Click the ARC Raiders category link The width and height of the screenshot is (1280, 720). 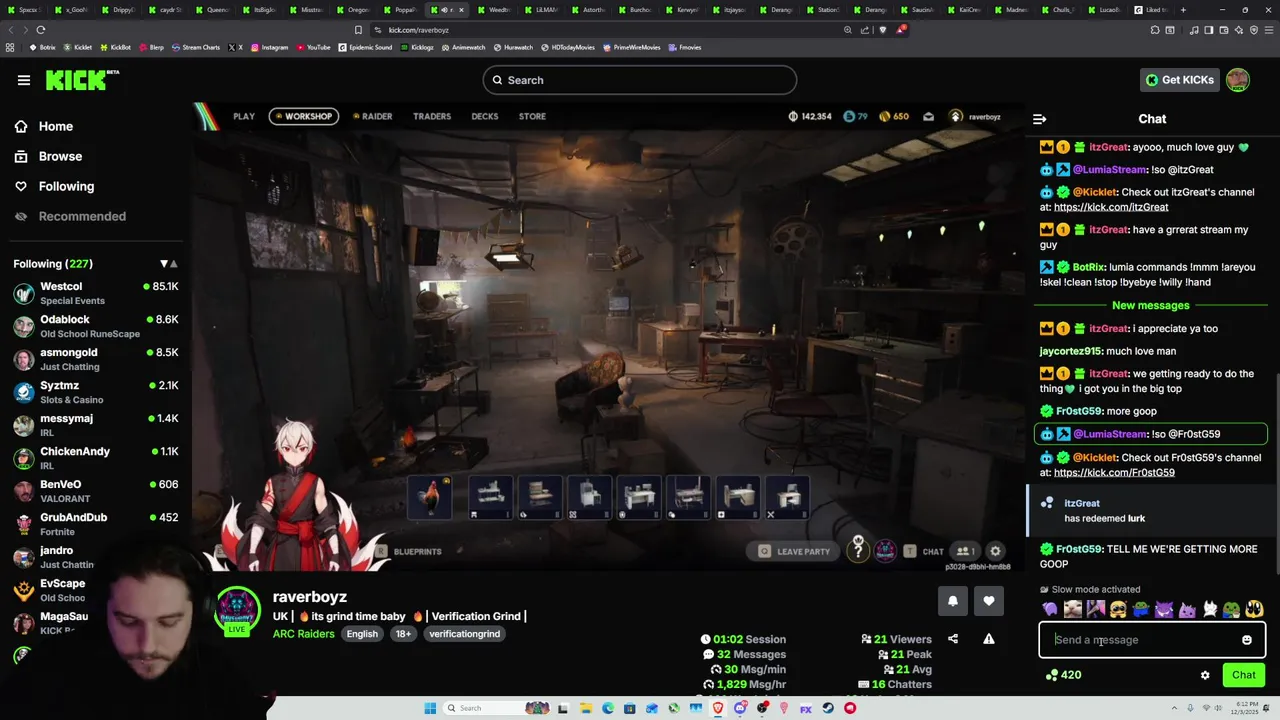tap(304, 634)
